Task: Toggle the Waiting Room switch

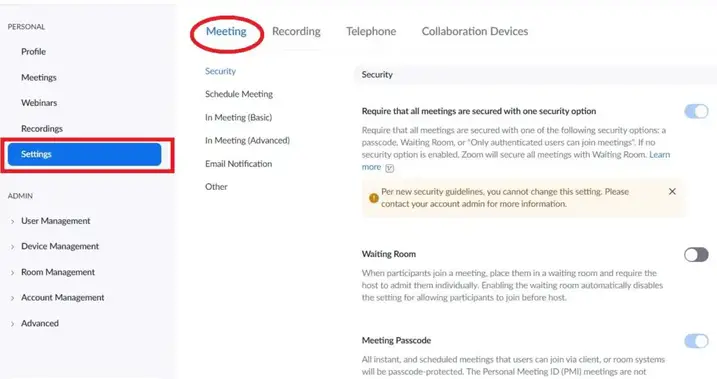Action: 696,255
